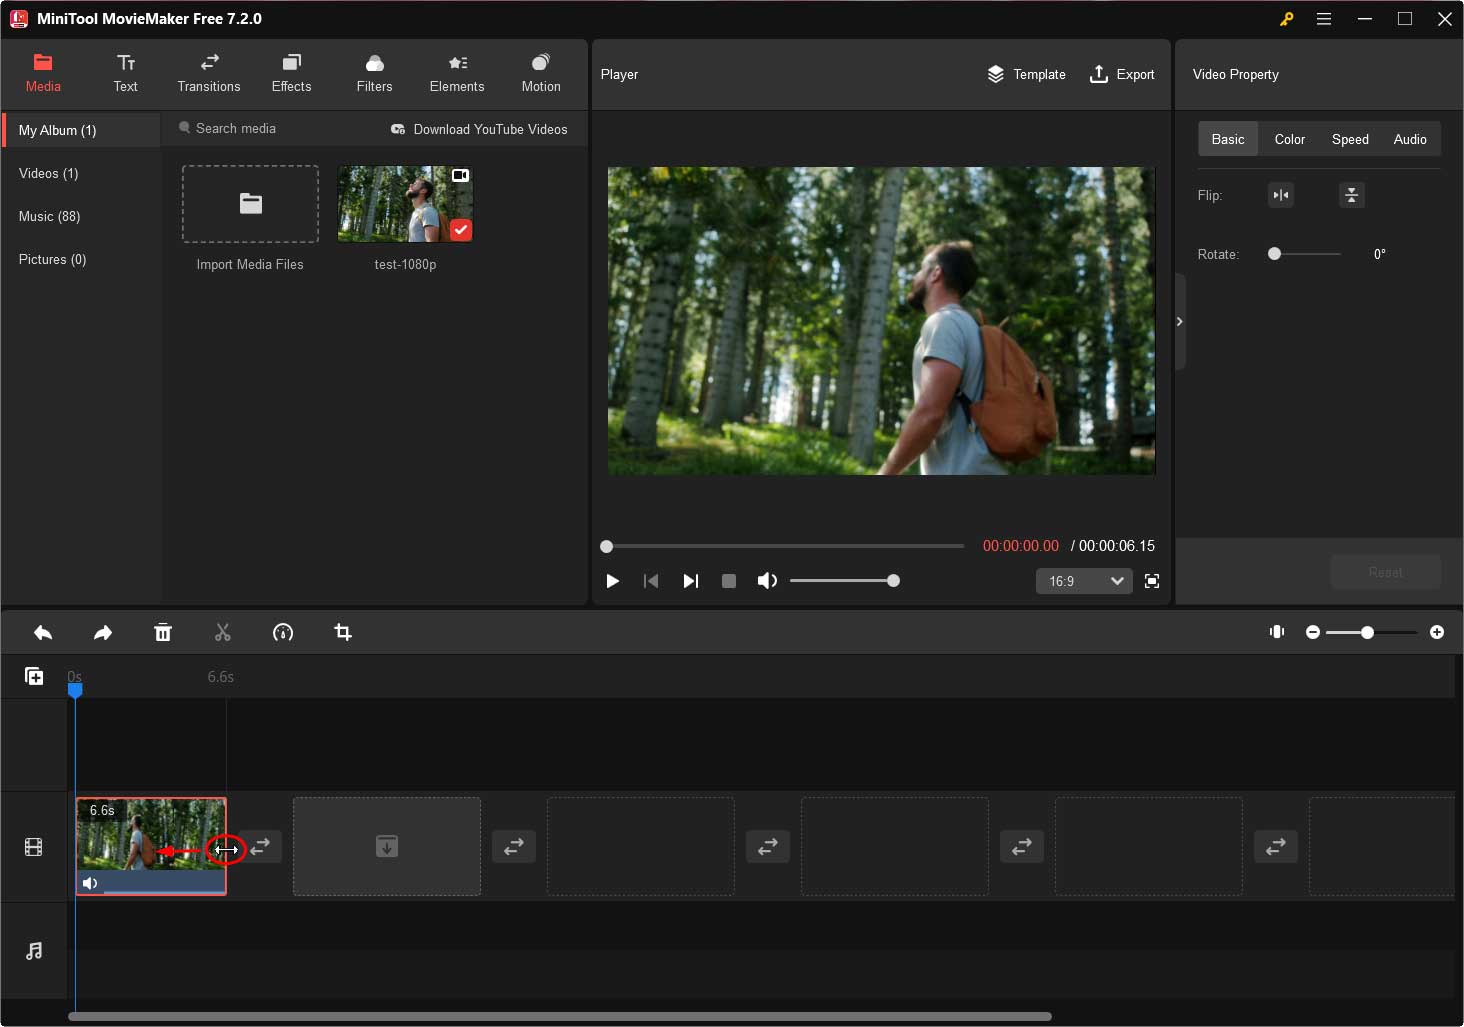Mute the timeline clip audio speaker
Viewport: 1464px width, 1027px height.
pos(90,883)
